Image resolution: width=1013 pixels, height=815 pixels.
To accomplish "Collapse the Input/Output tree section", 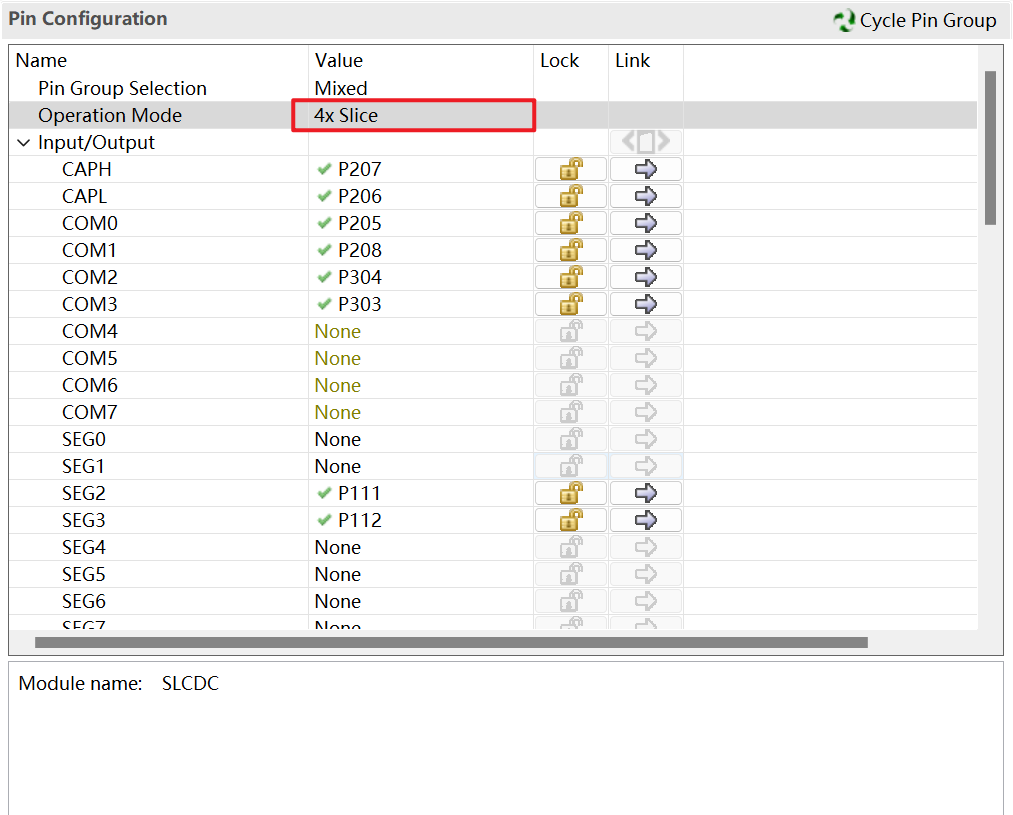I will point(23,143).
